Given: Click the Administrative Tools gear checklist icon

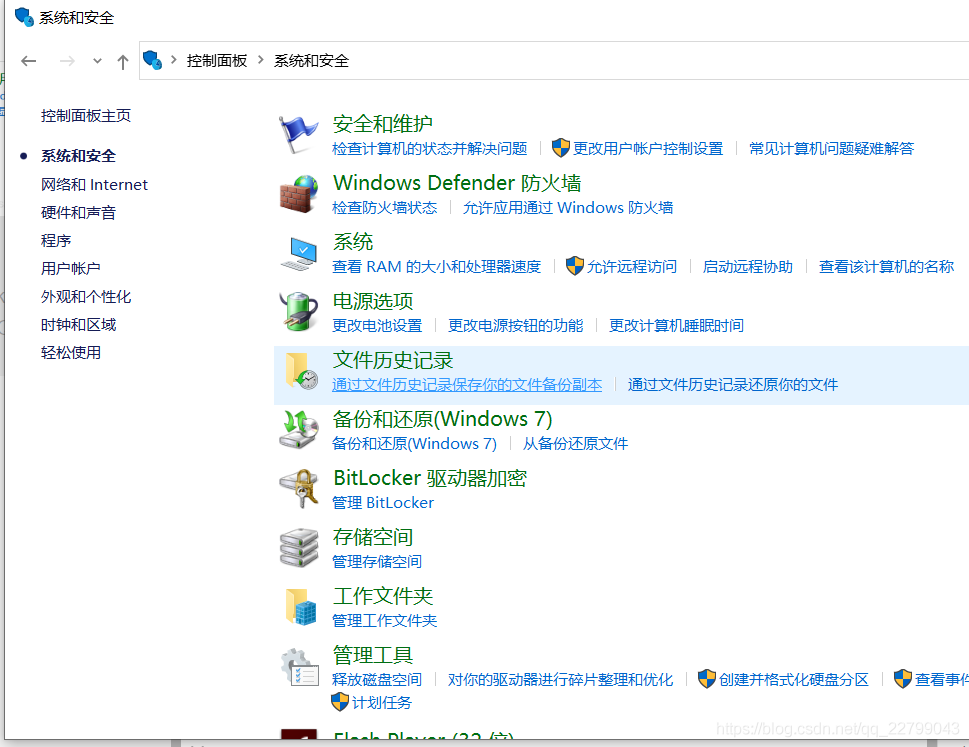Looking at the screenshot, I should click(x=300, y=667).
